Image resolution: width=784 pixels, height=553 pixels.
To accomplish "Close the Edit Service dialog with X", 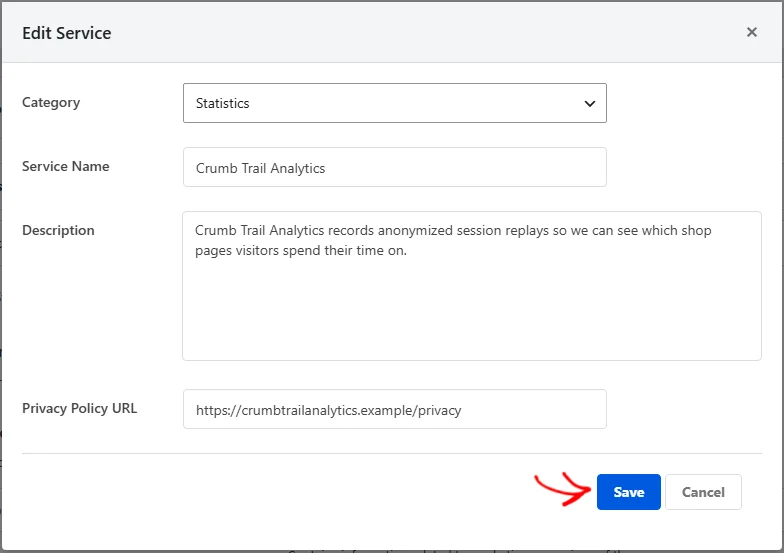I will click(x=752, y=32).
